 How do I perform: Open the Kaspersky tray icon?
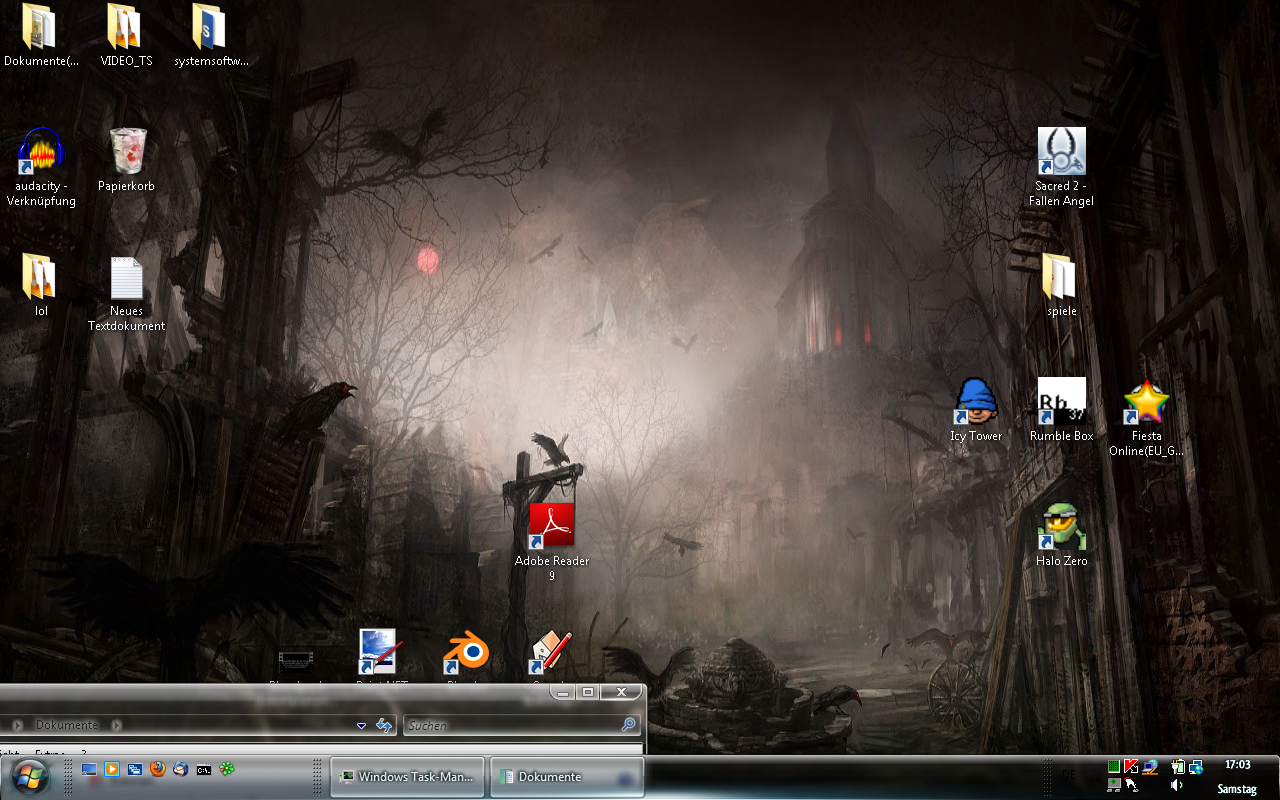tap(1131, 767)
